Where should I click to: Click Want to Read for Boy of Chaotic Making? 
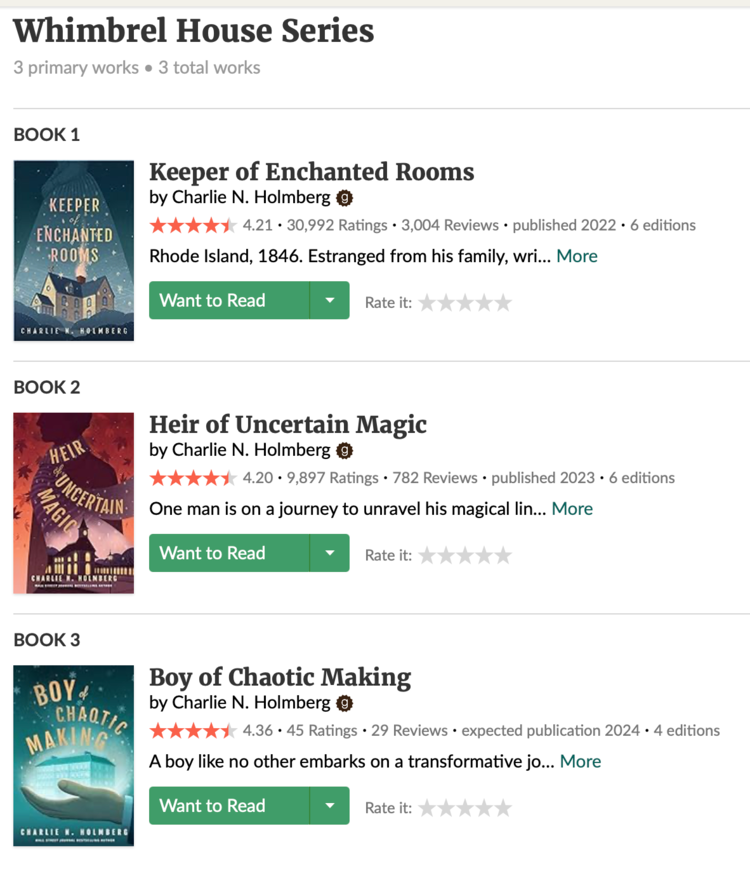(228, 805)
